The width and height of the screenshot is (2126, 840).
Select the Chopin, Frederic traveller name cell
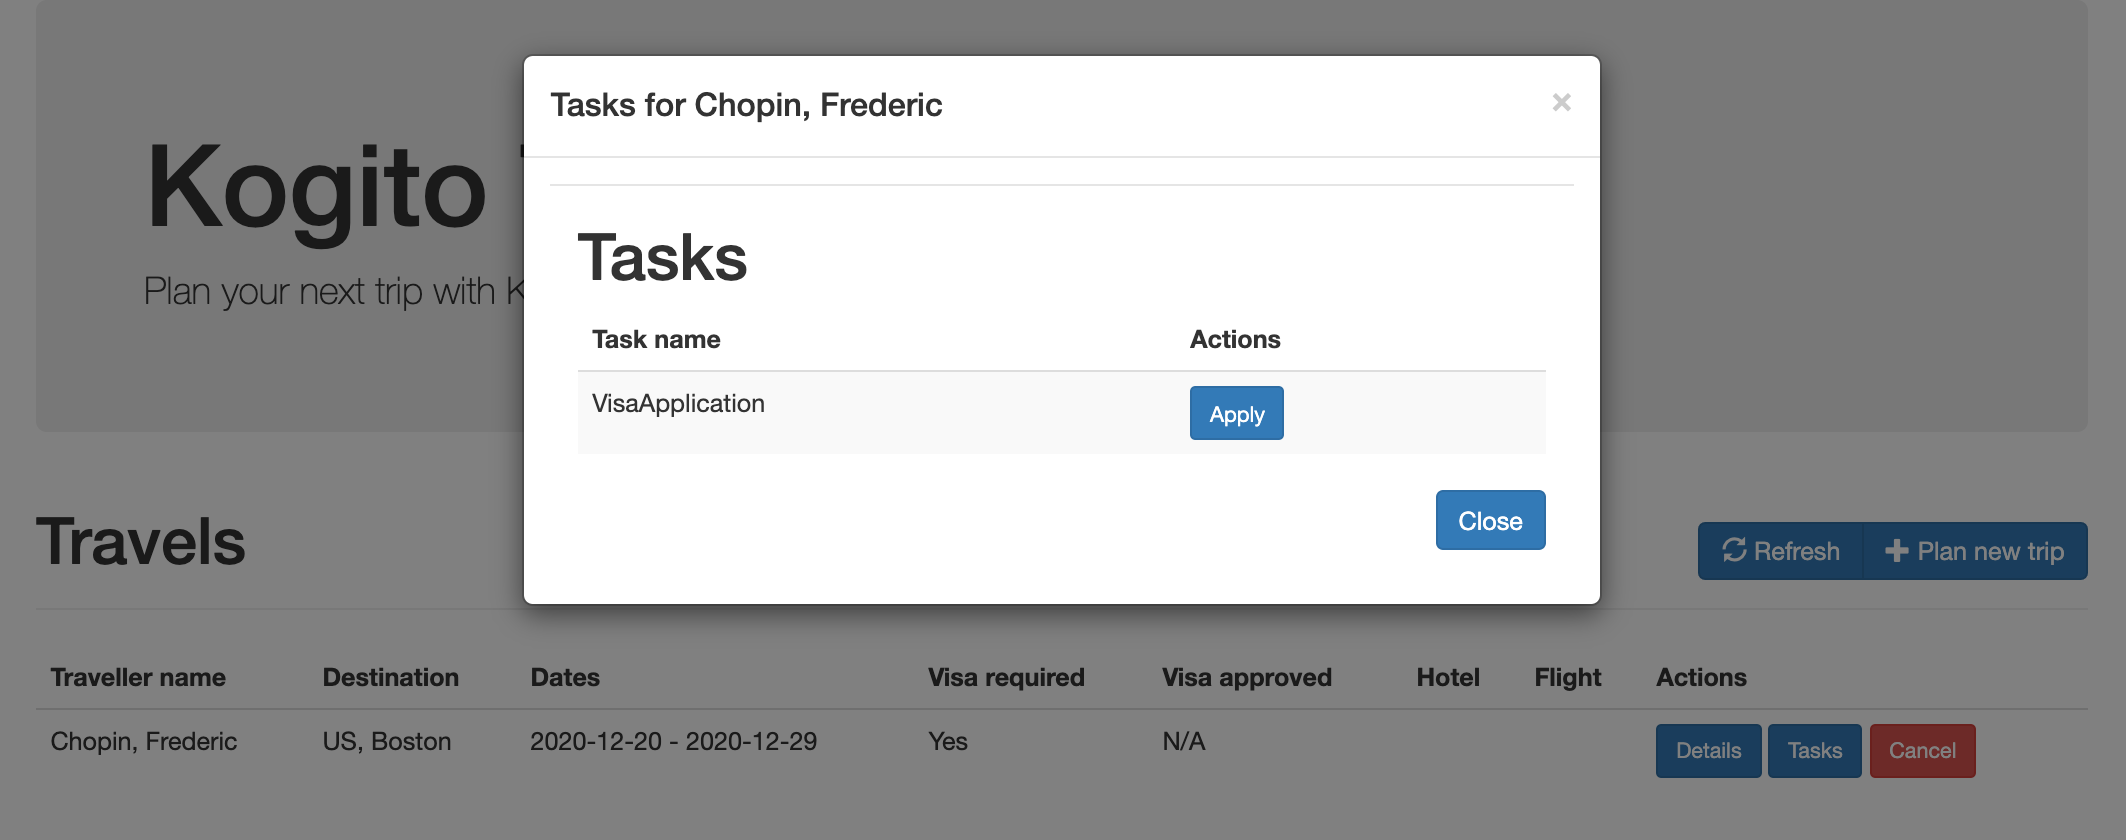pyautogui.click(x=144, y=742)
